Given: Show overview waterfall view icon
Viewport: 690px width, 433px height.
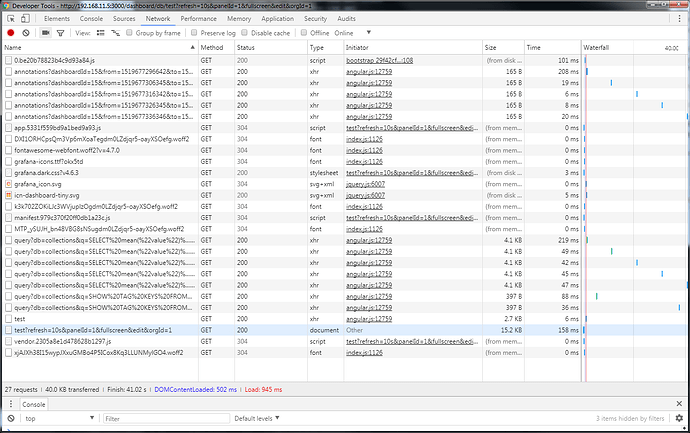Looking at the screenshot, I should [115, 33].
